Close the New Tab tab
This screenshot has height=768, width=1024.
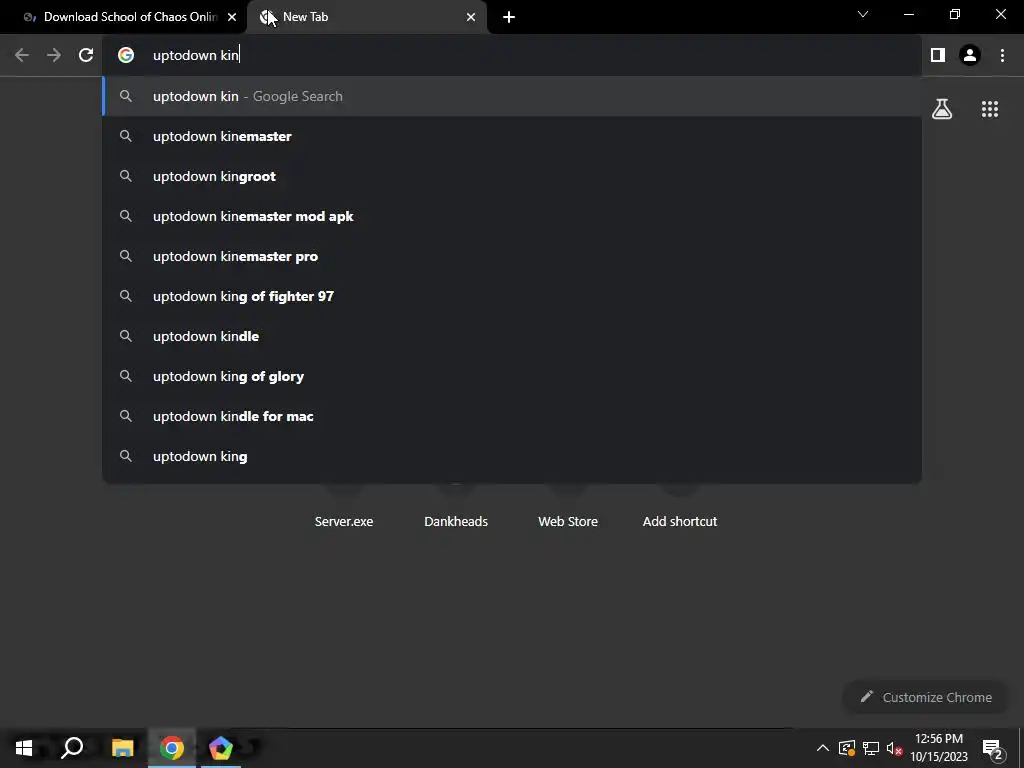tap(471, 17)
